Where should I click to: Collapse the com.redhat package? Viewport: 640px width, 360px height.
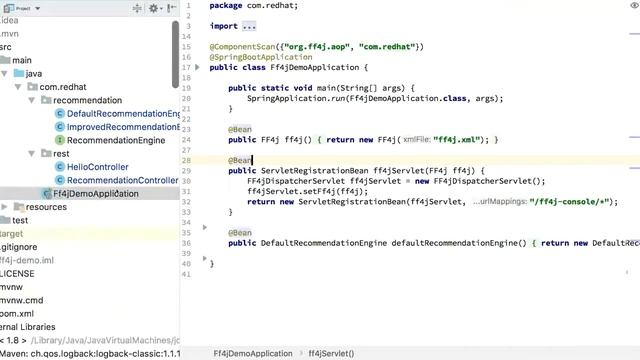18,87
